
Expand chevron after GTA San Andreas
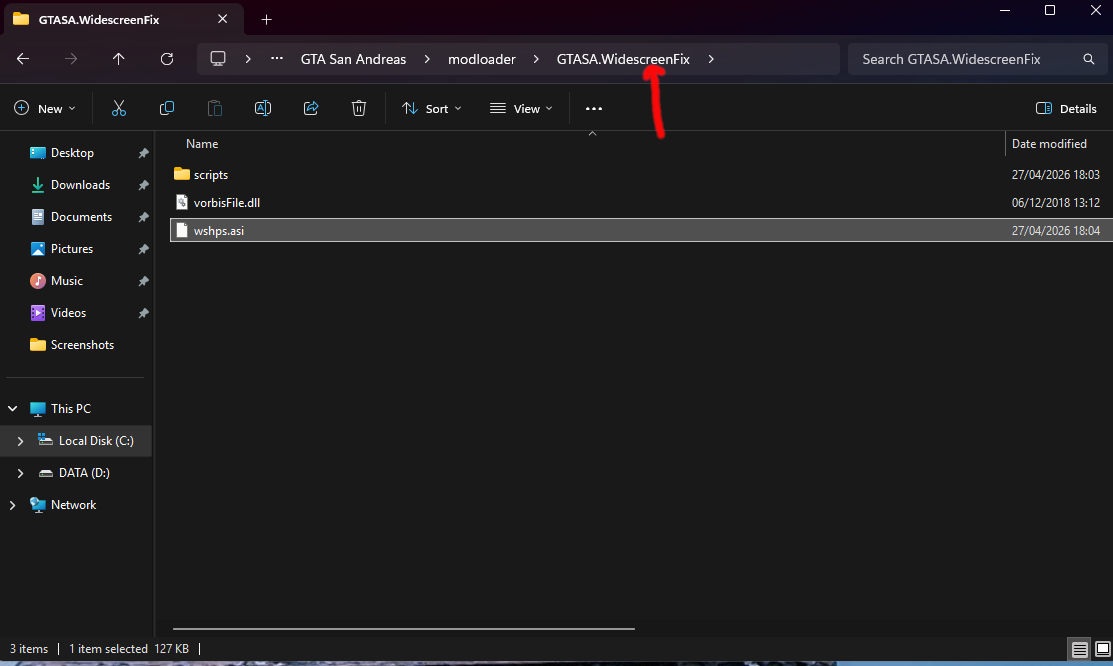pos(427,59)
